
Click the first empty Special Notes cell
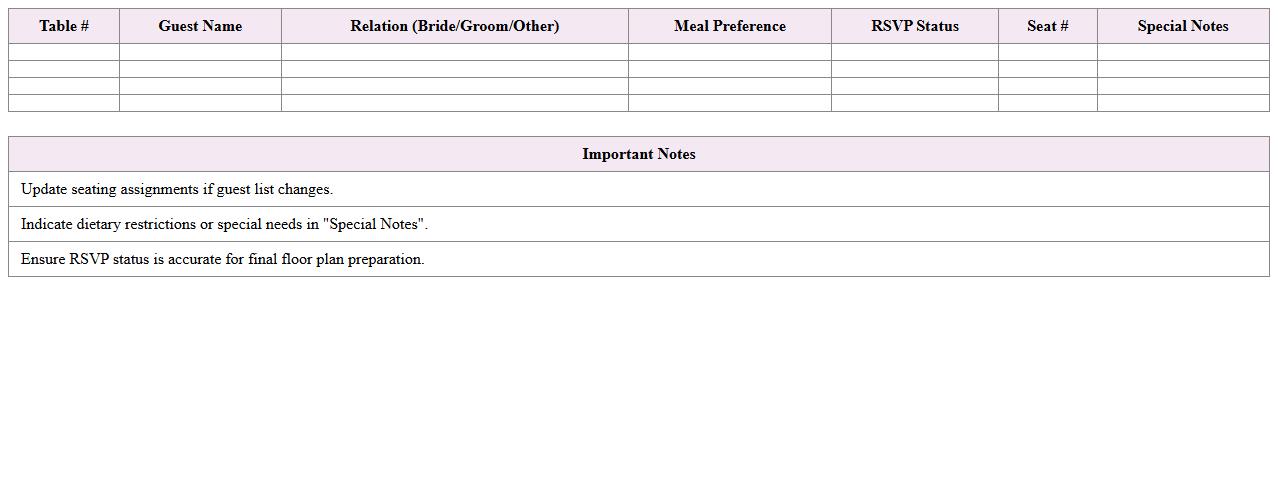pos(1182,52)
